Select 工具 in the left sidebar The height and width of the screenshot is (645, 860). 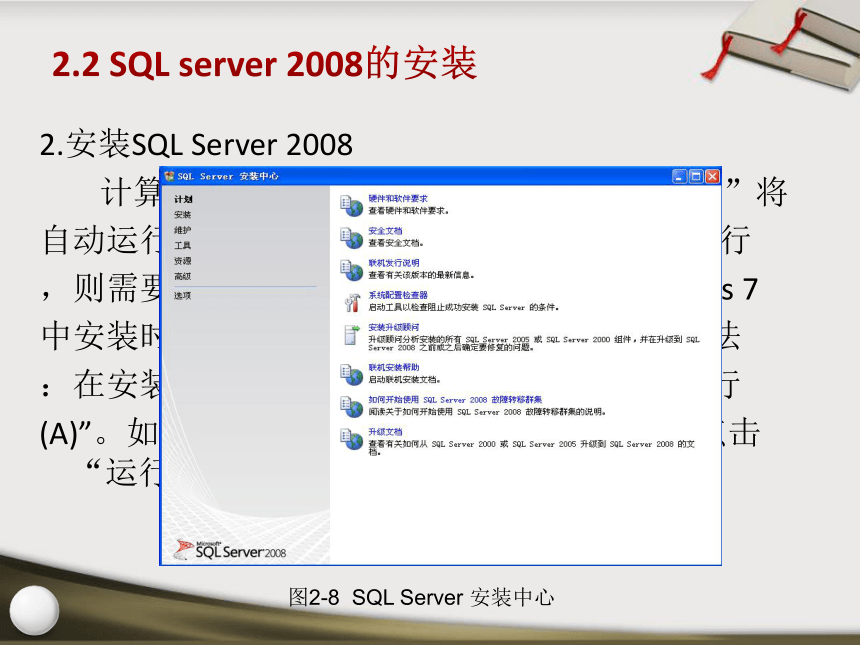tap(183, 245)
